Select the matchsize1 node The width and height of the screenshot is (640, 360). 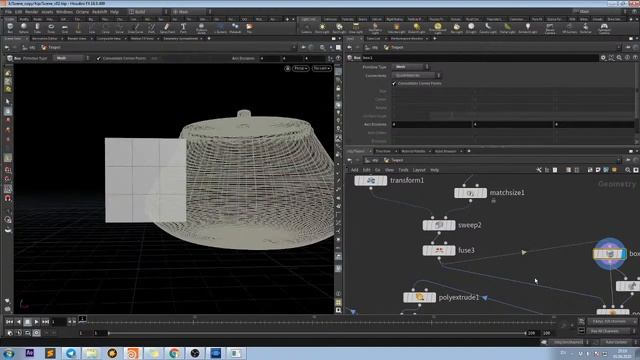click(470, 193)
